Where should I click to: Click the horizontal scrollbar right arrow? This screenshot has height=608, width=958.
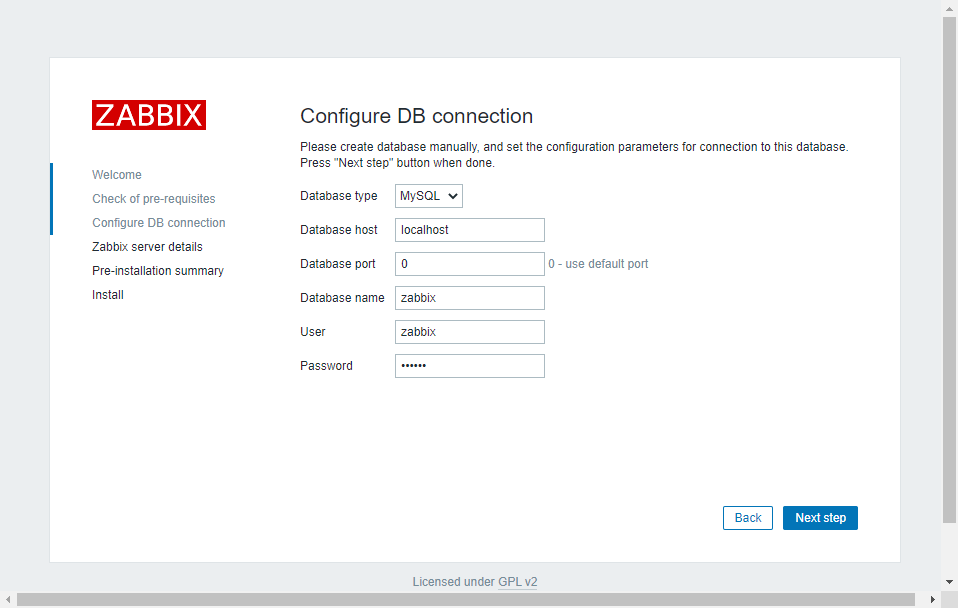933,600
